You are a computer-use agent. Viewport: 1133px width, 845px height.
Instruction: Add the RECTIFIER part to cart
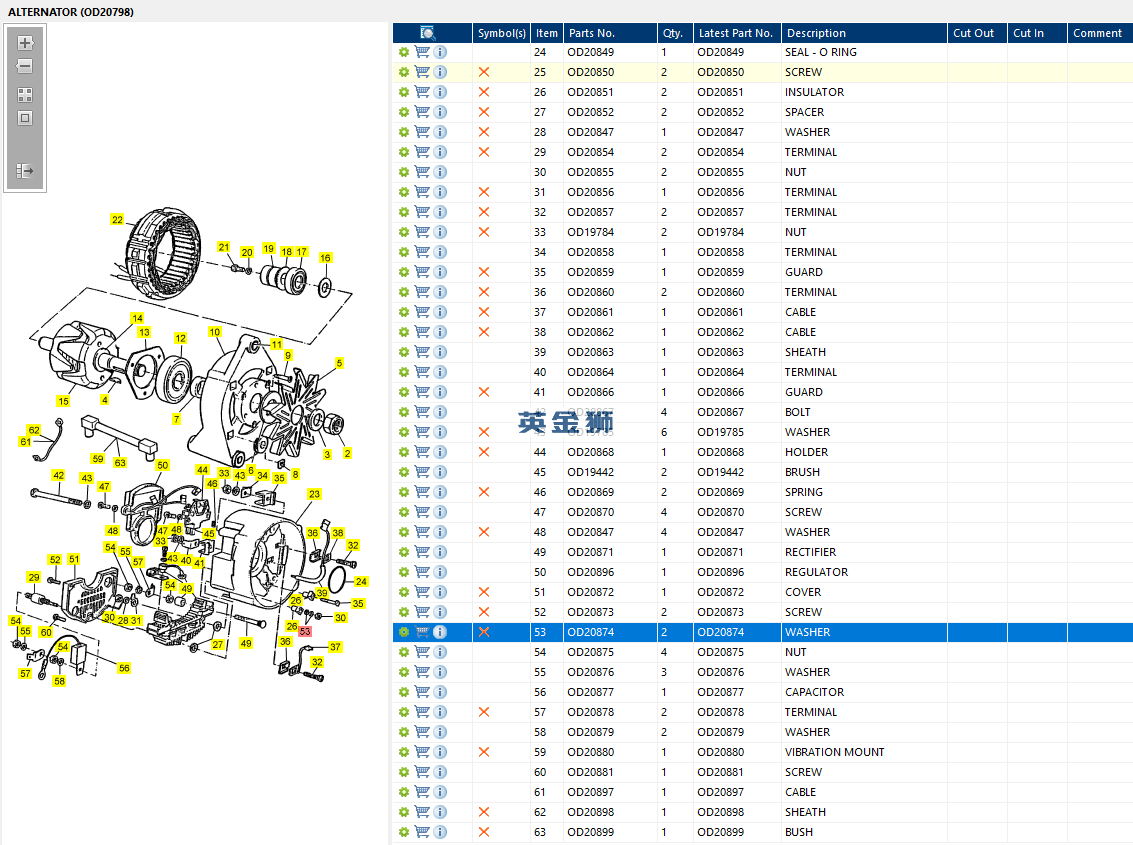click(x=422, y=552)
